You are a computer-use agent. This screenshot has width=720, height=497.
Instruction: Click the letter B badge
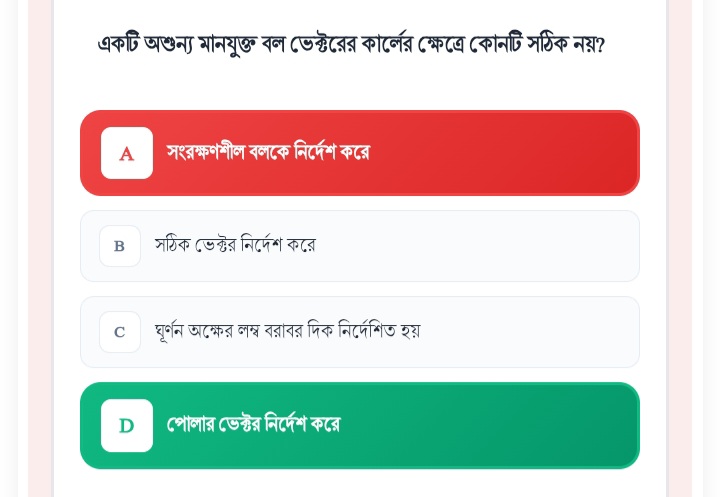pos(120,246)
